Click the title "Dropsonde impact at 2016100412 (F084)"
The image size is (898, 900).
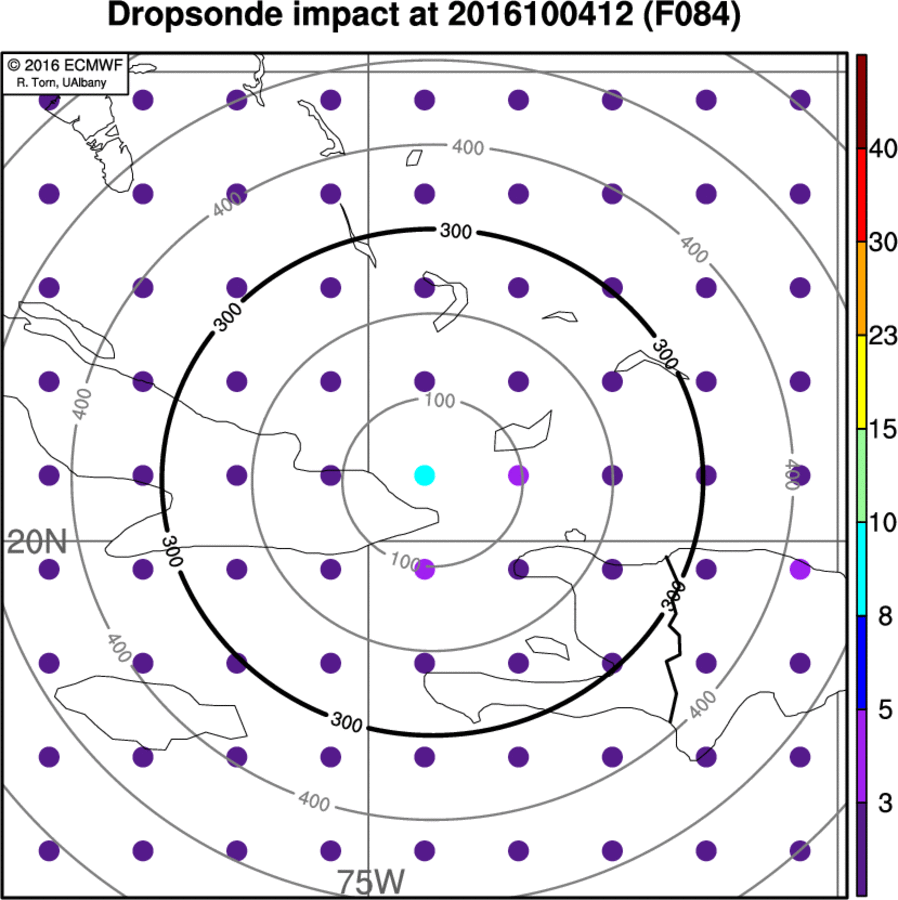(x=424, y=15)
